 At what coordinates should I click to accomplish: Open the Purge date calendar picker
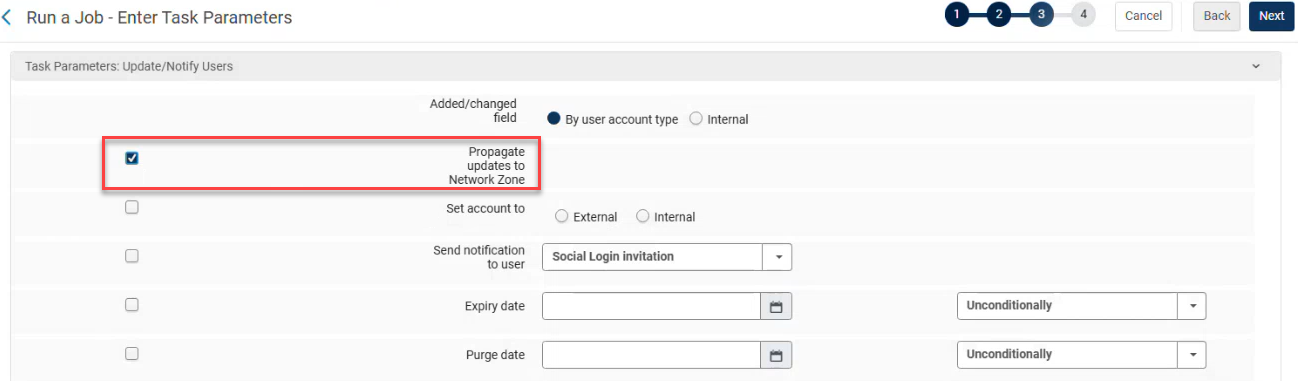click(776, 355)
